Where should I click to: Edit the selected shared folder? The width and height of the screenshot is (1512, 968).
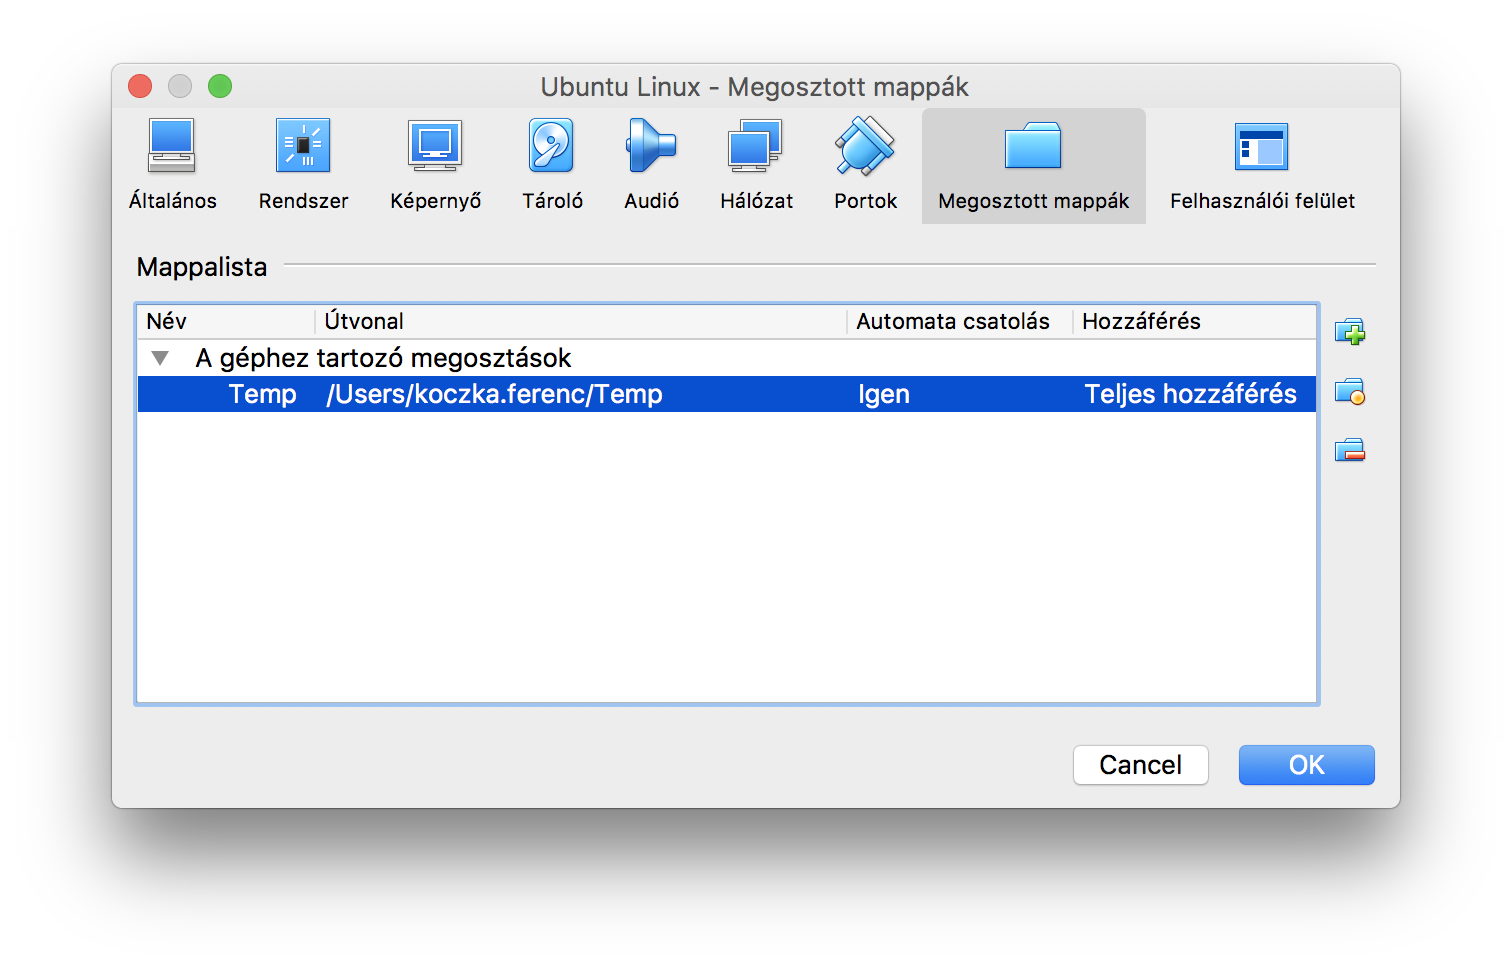[1350, 391]
